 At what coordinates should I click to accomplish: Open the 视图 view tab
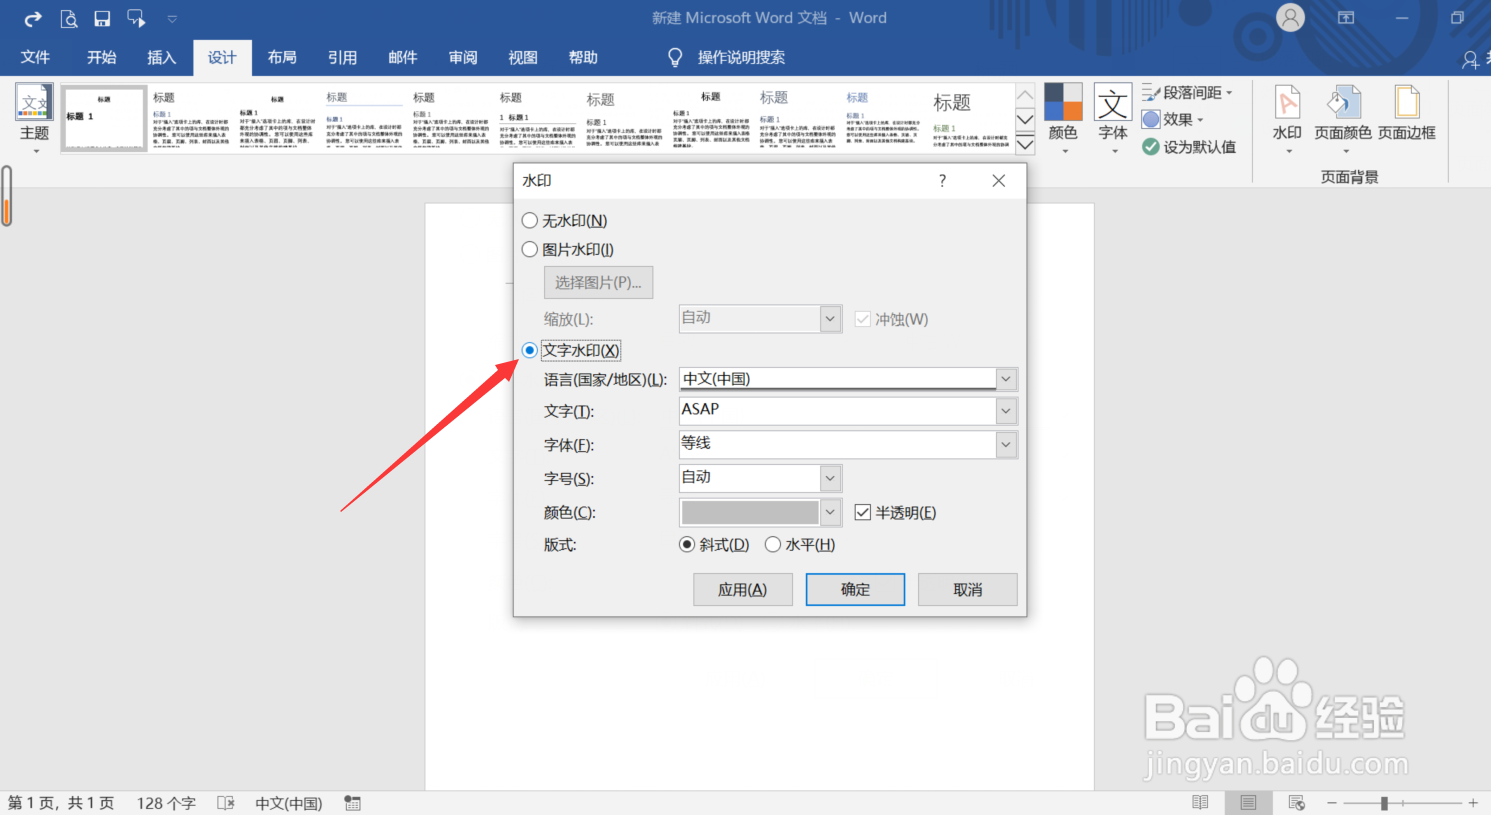(x=523, y=58)
